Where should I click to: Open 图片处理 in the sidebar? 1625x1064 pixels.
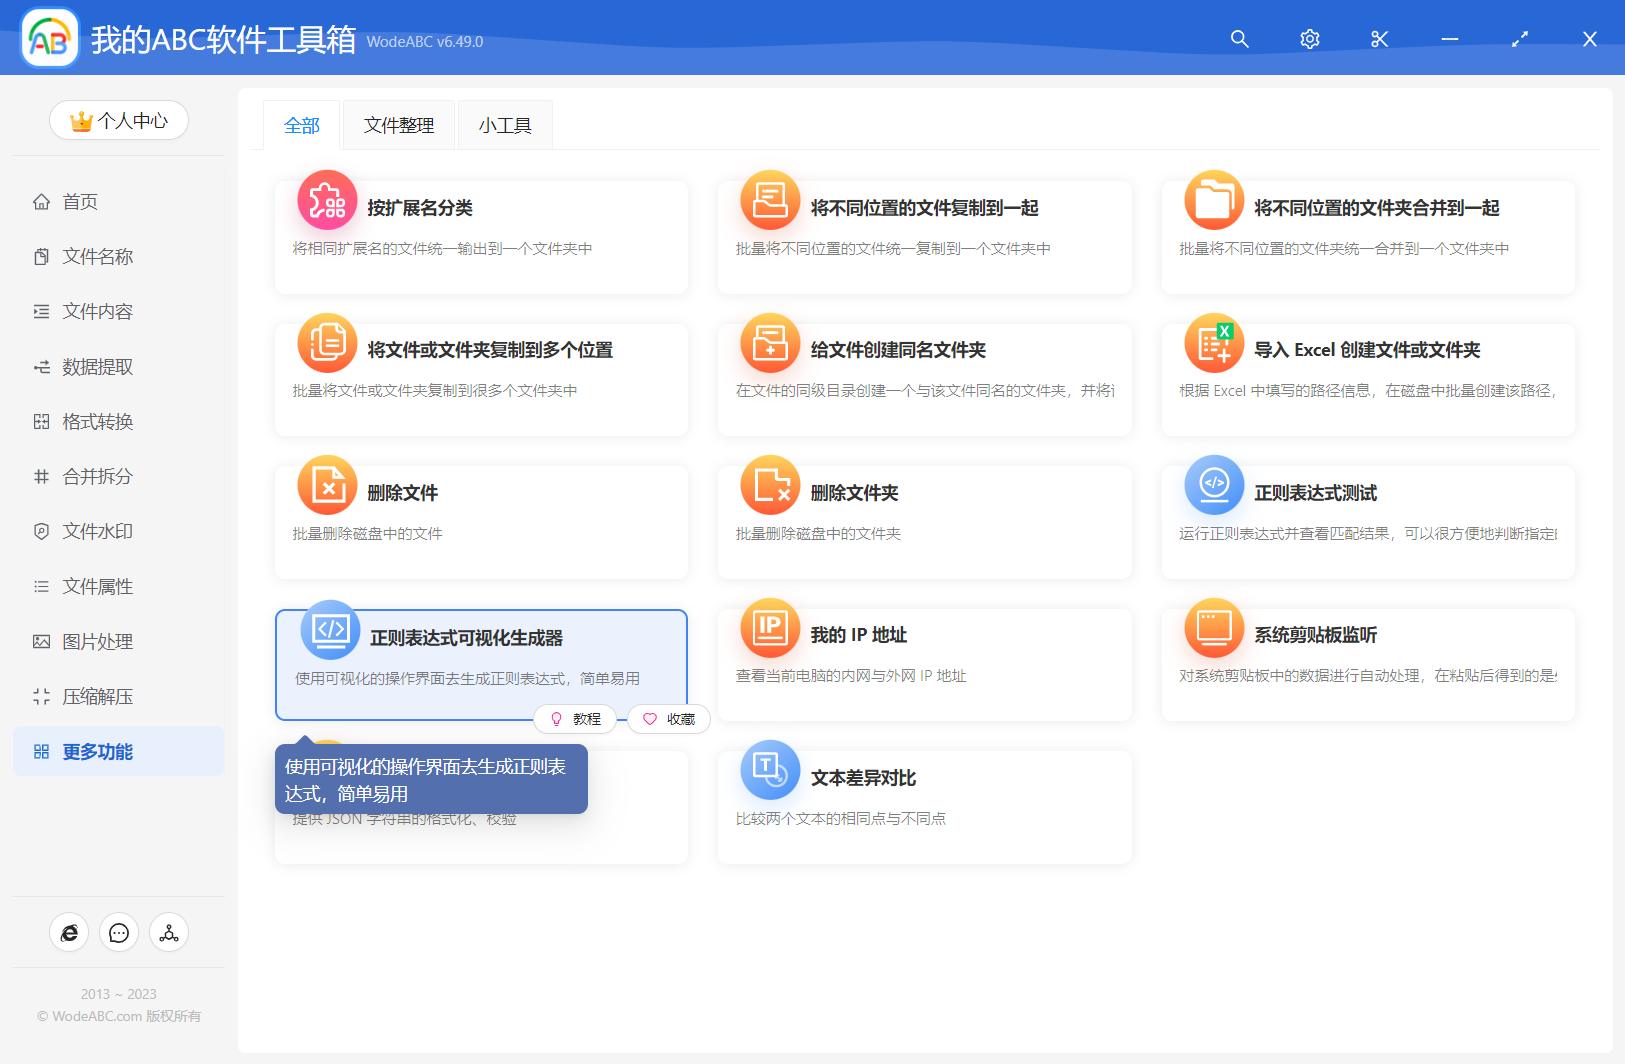coord(97,642)
